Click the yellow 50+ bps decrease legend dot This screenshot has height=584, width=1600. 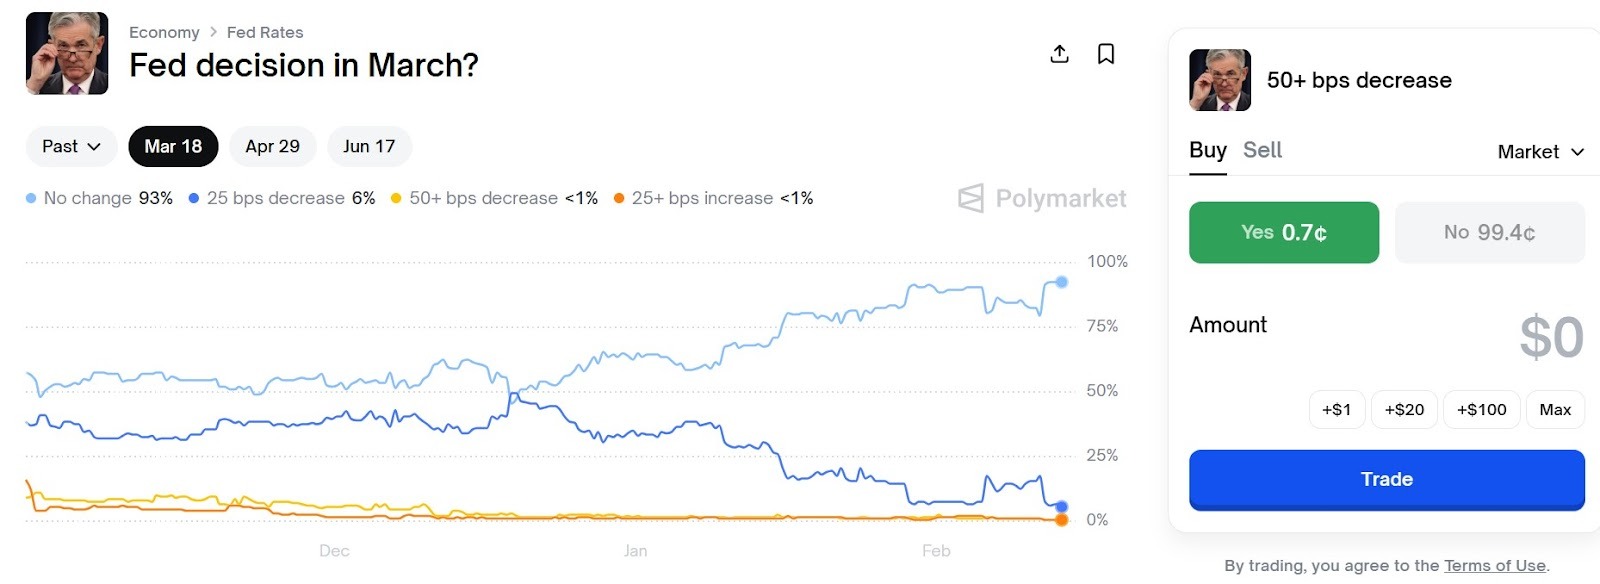[396, 199]
